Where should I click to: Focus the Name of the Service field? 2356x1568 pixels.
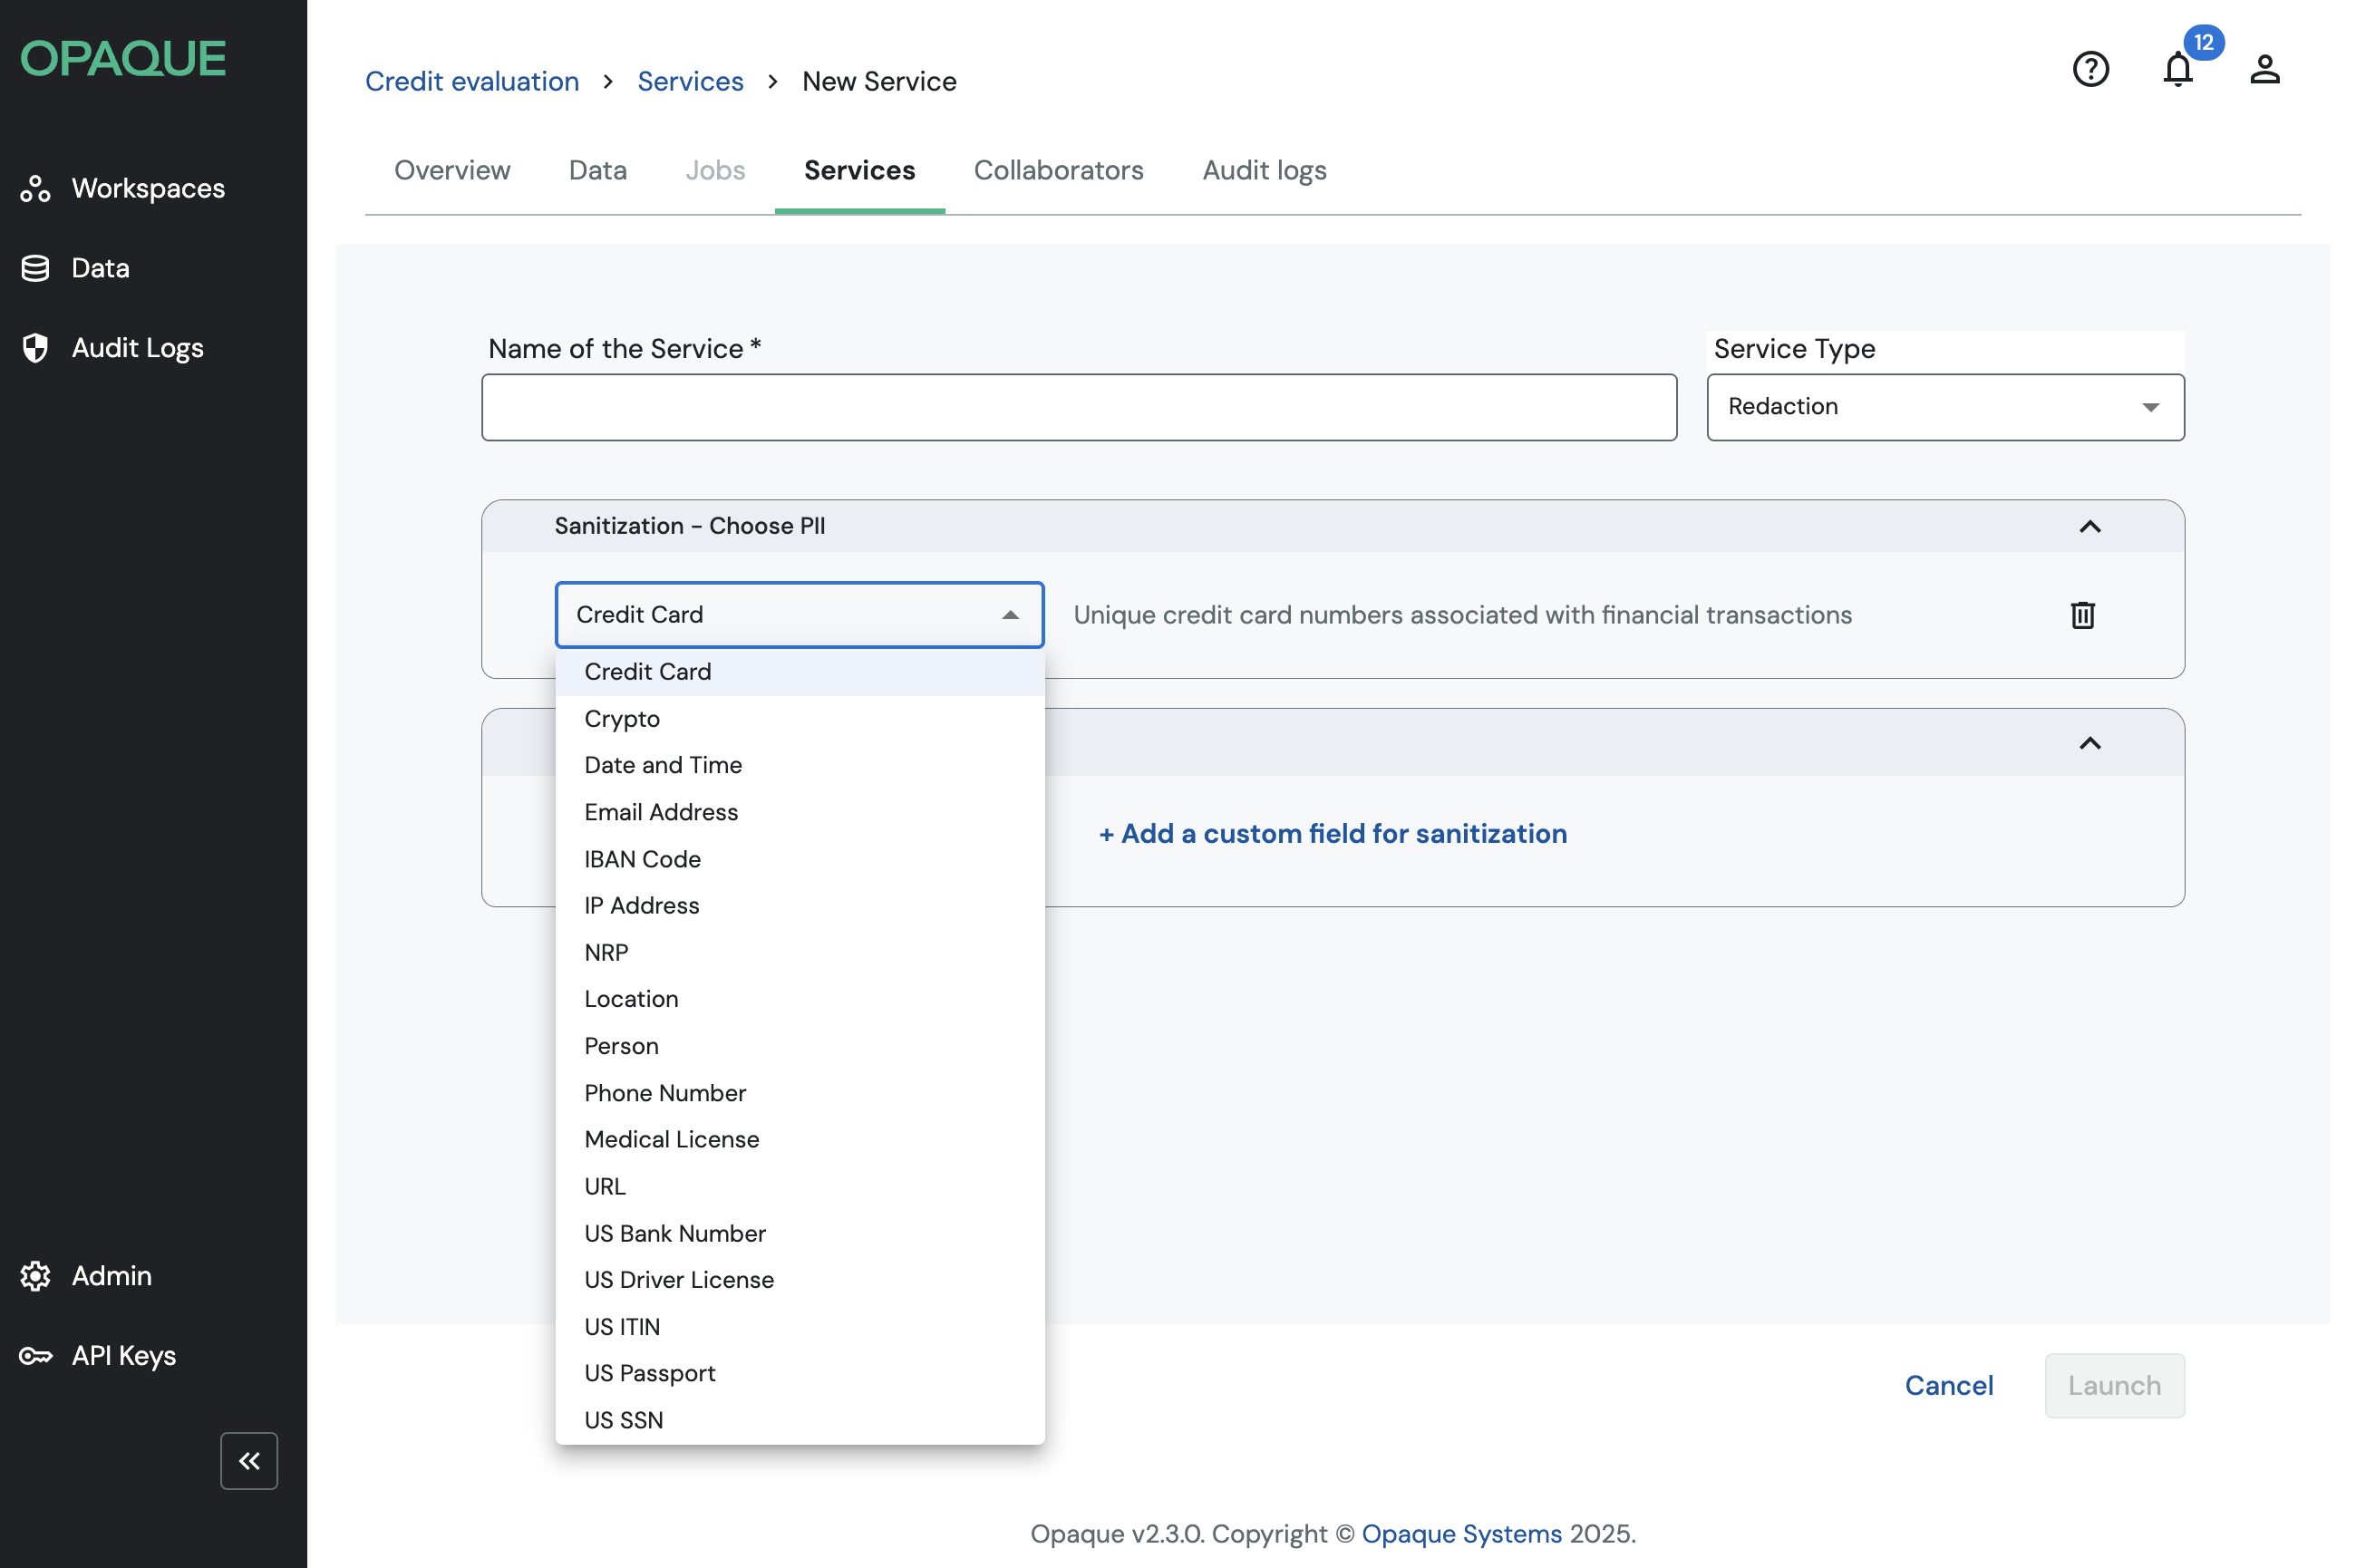1079,407
